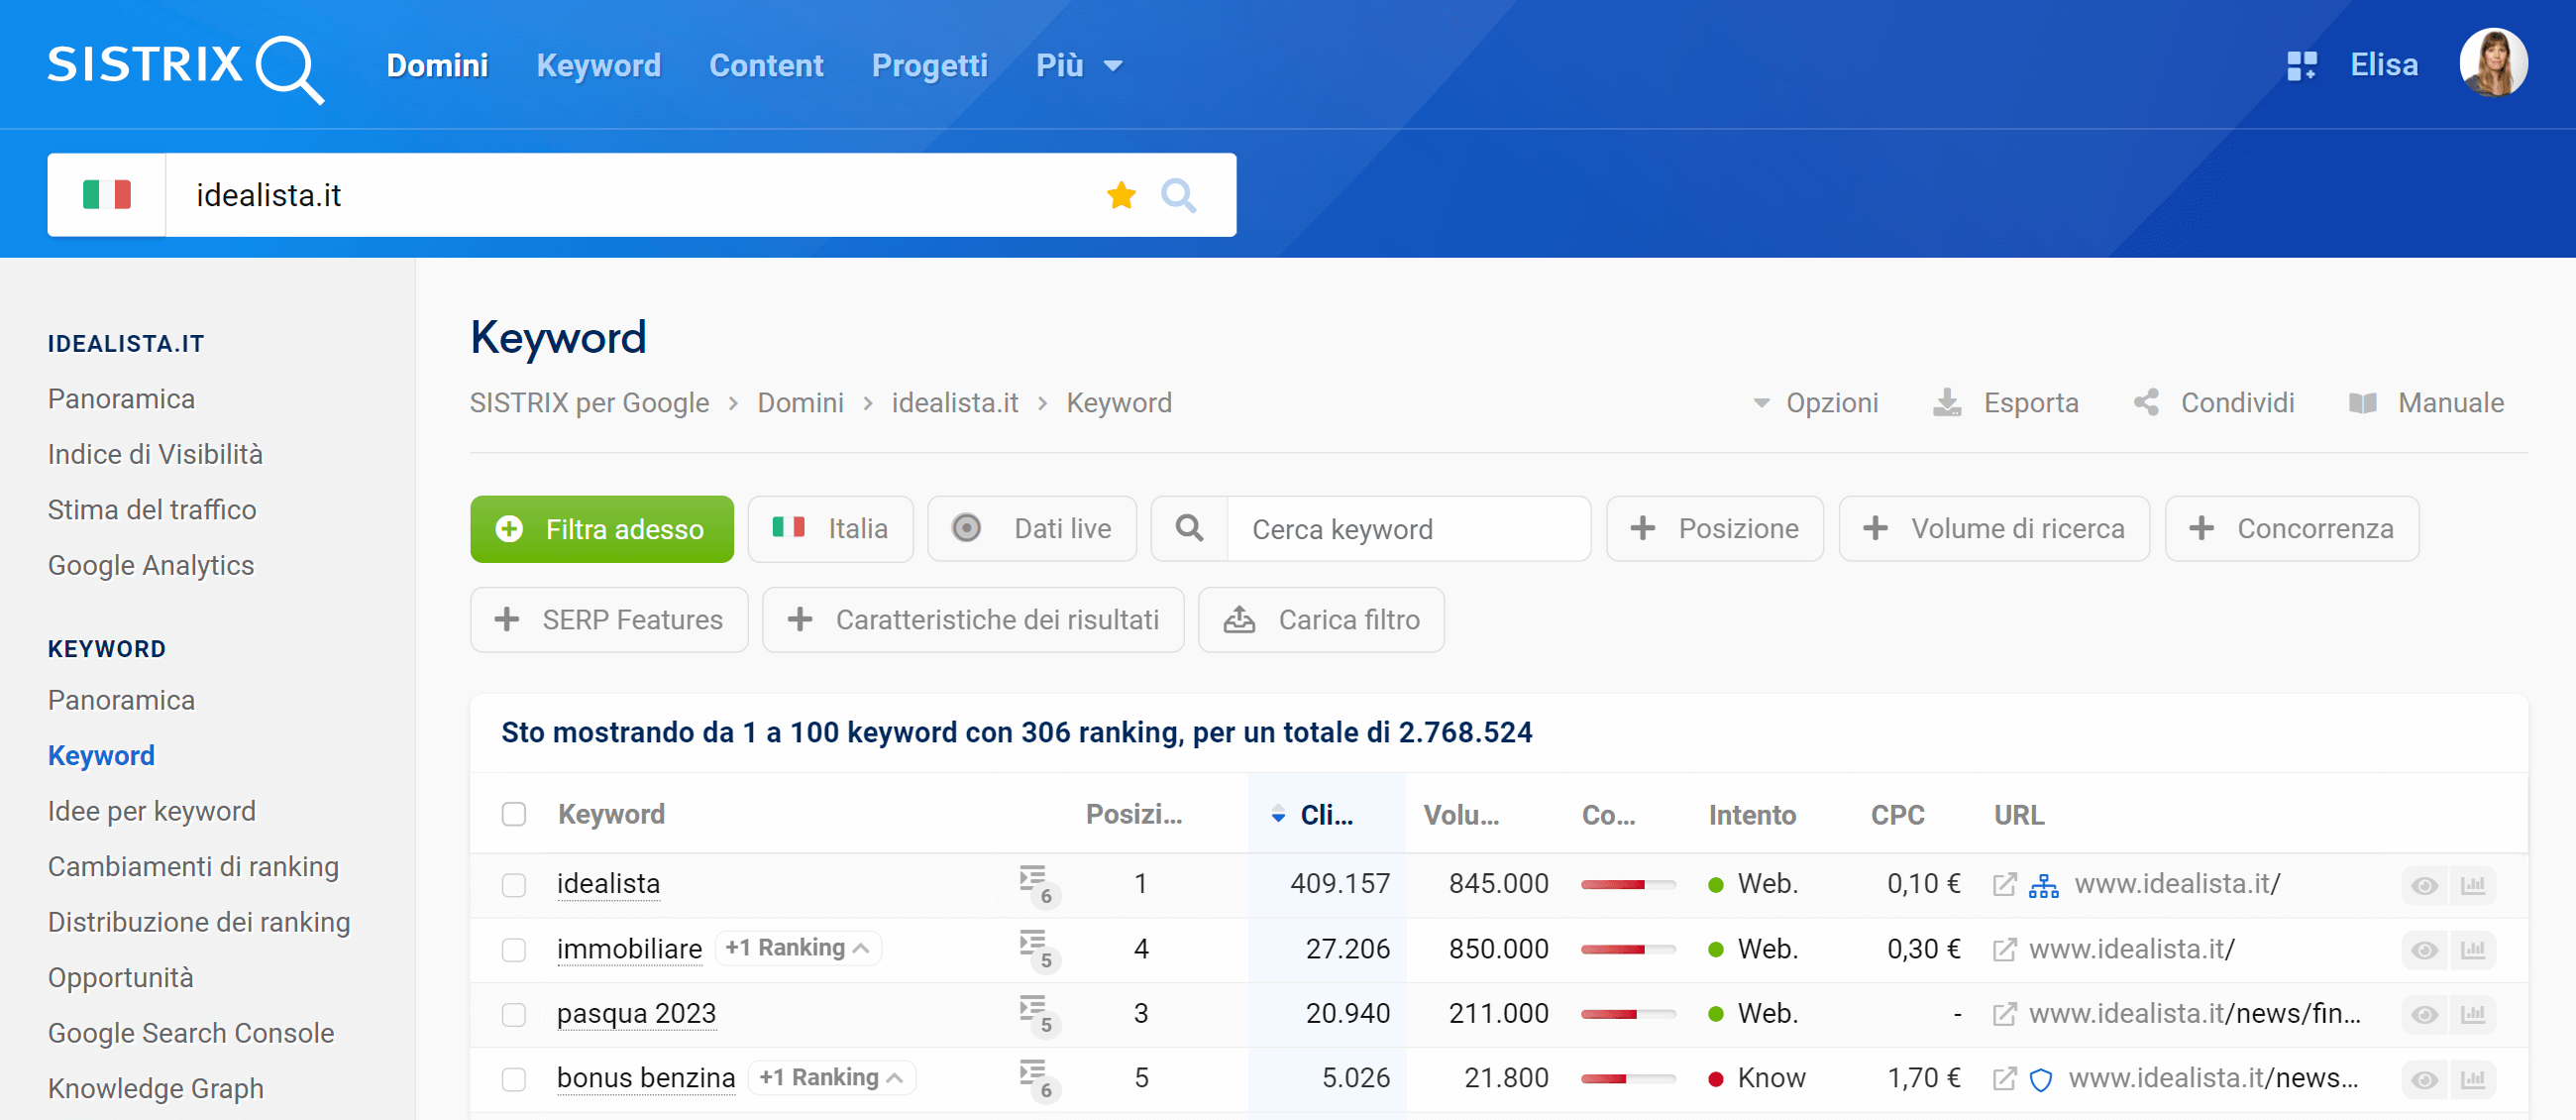The image size is (2576, 1120).
Task: Open SERP features icon for bonus benzina row
Action: coord(1038,1079)
